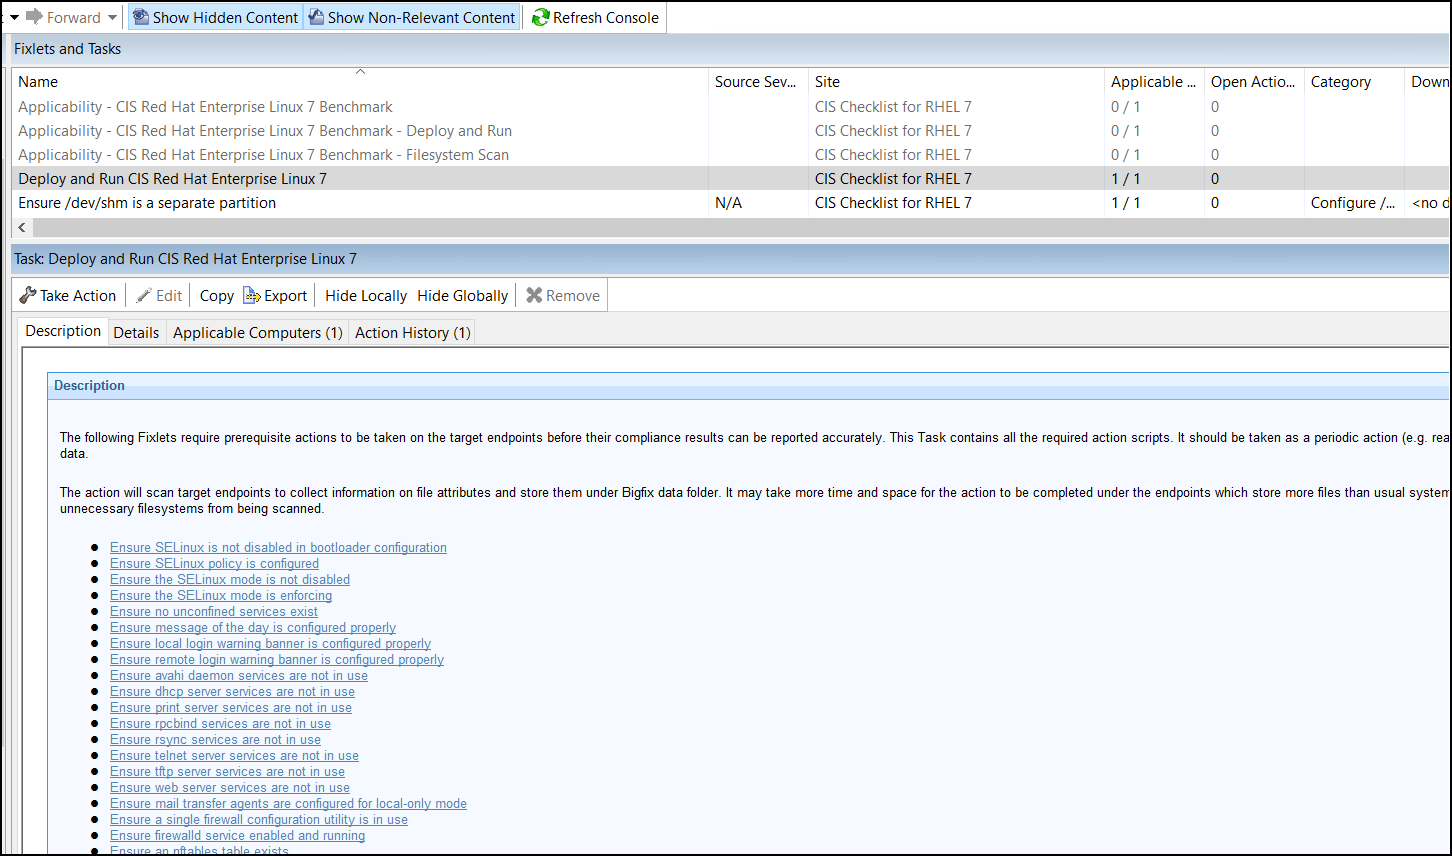Viewport: 1452px width, 856px height.
Task: Select 'Applicability - CIS Red Hat Enterprise Linux 7 Benchmark' row
Action: click(x=730, y=107)
